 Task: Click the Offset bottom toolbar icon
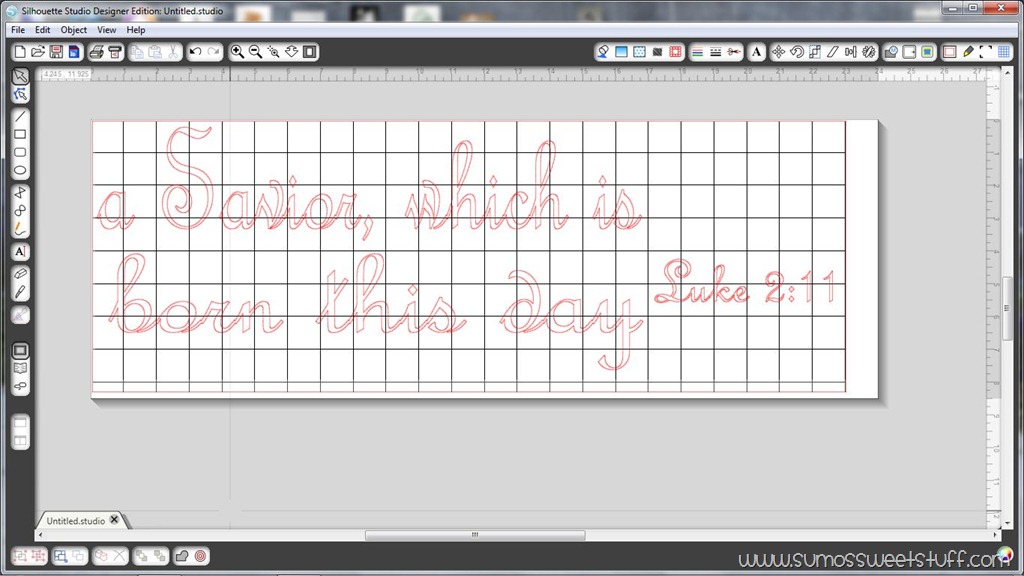[200, 556]
